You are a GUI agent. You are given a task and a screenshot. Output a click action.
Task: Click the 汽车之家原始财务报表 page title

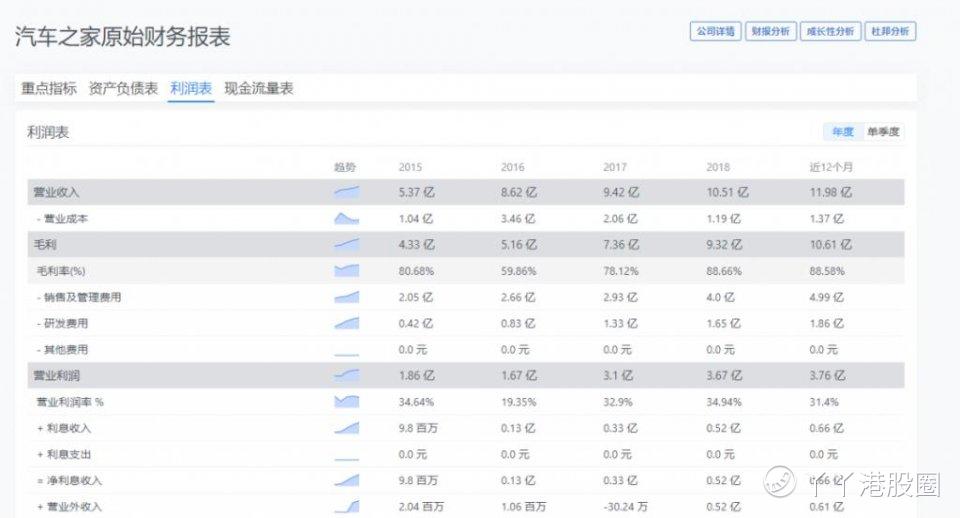[122, 37]
